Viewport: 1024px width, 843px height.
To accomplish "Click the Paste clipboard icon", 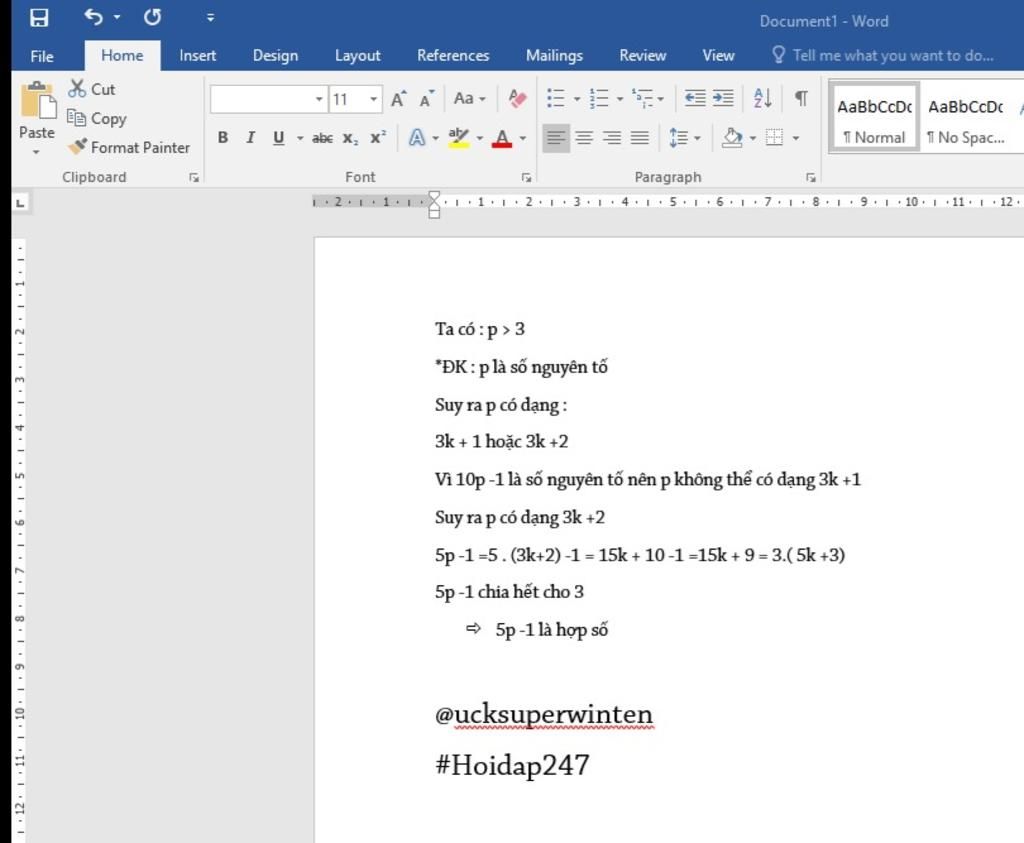I will [38, 101].
